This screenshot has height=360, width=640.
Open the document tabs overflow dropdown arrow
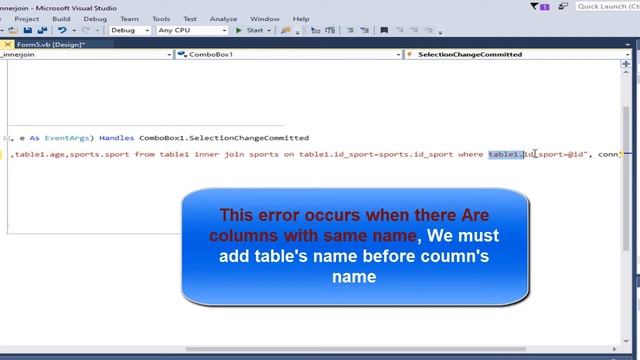tap(627, 44)
